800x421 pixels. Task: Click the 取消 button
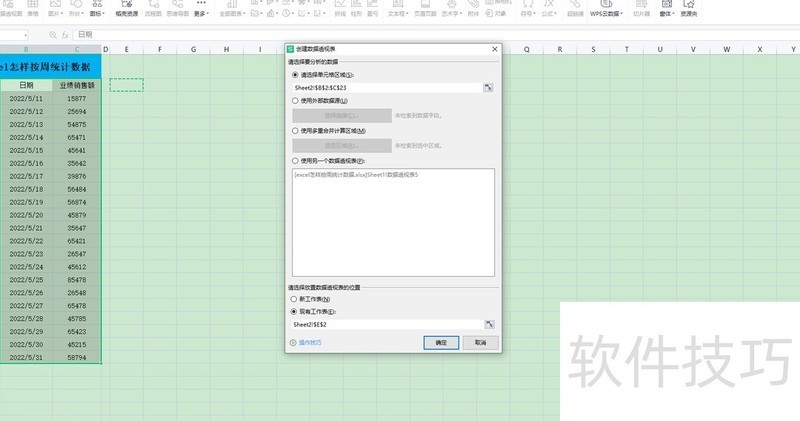coord(480,342)
